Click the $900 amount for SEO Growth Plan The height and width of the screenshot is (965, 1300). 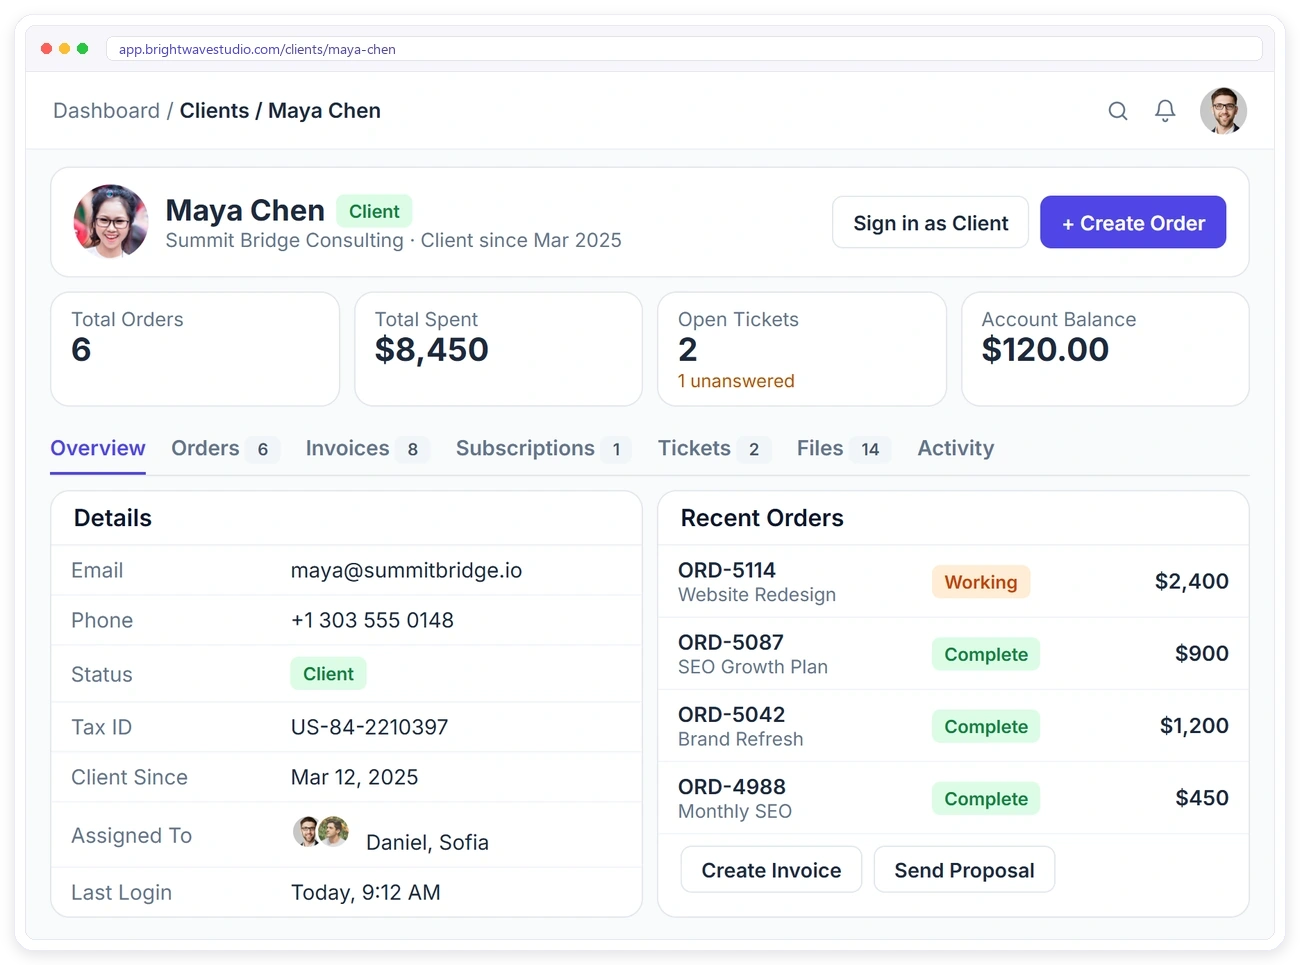(1201, 653)
